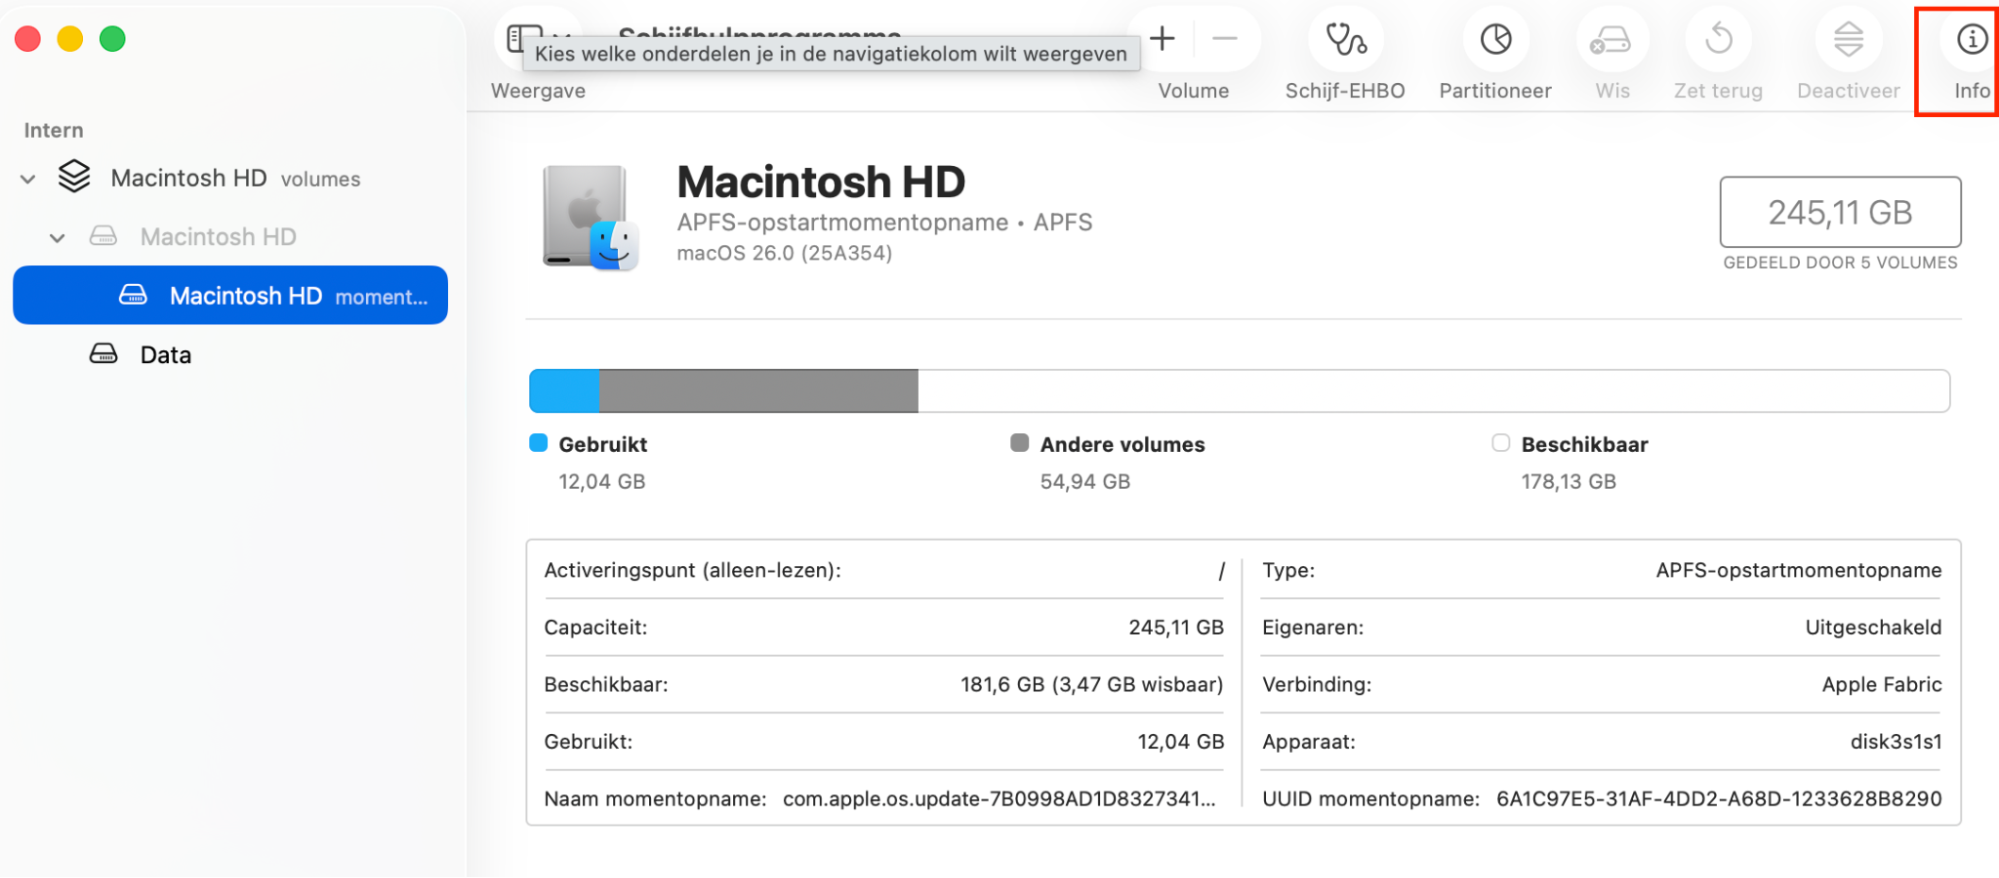This screenshot has height=878, width=1999.
Task: Click the Verbinding Apple Fabric value
Action: pyautogui.click(x=1881, y=684)
